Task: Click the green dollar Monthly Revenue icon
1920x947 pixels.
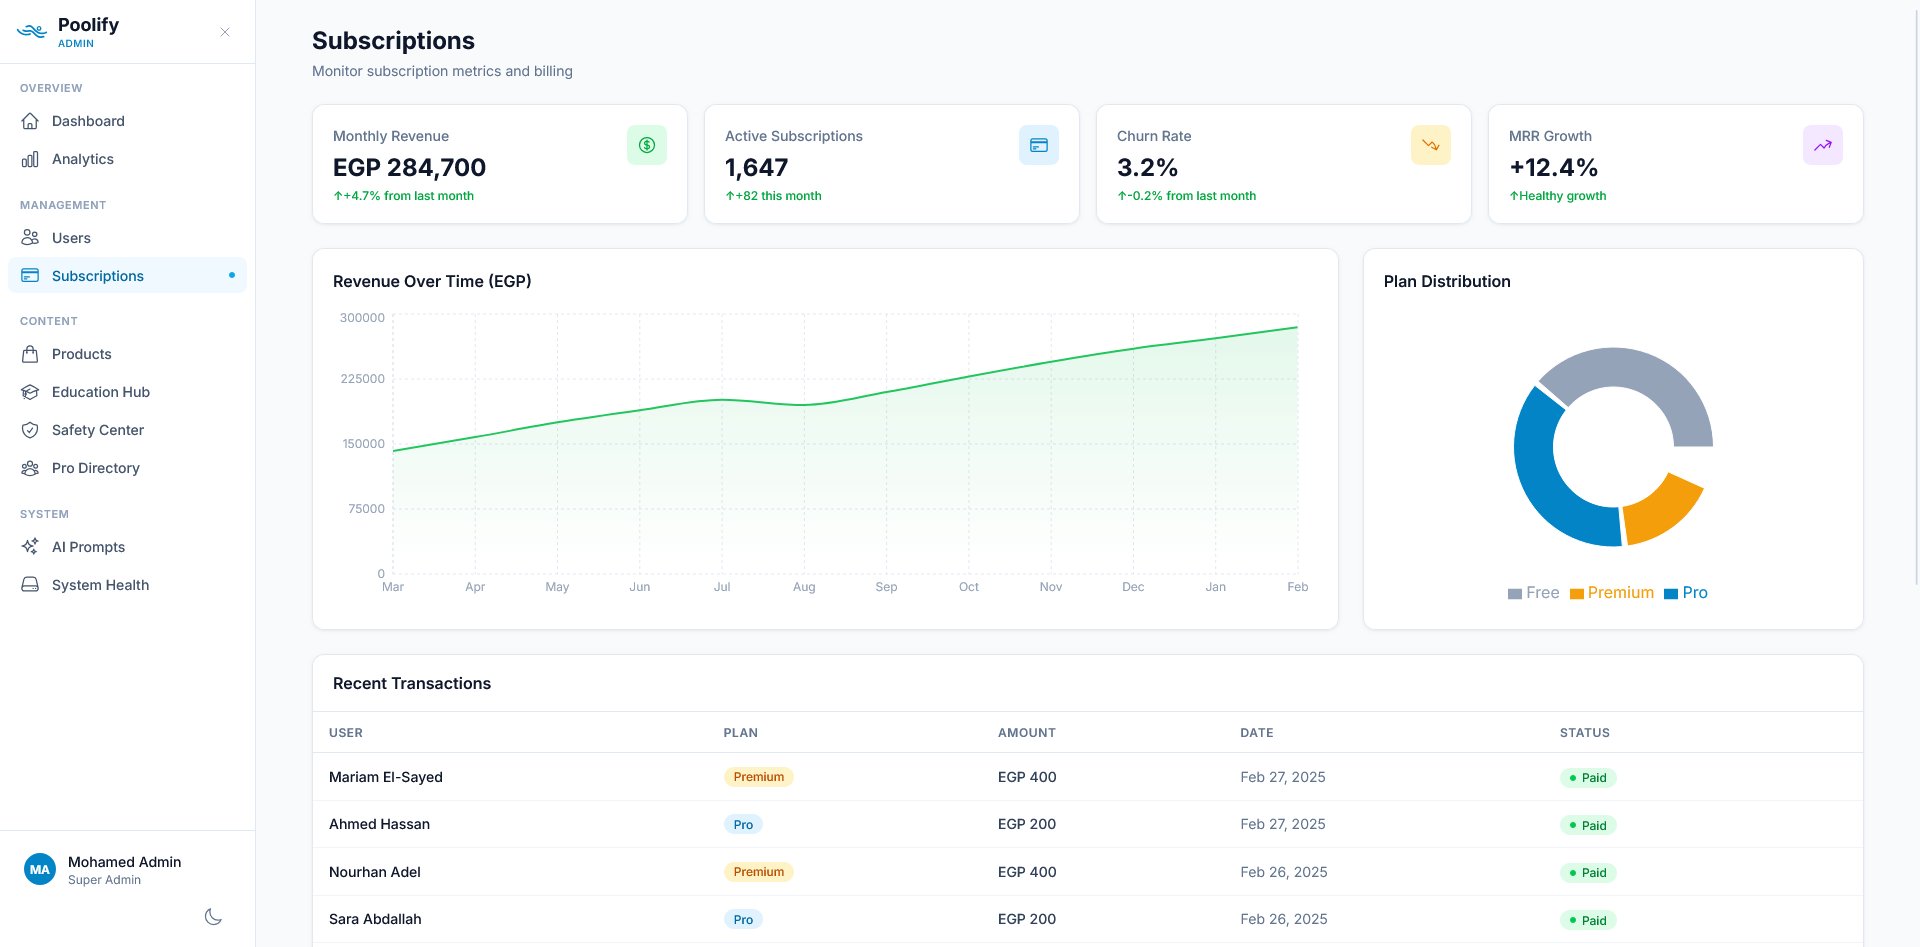Action: point(647,145)
